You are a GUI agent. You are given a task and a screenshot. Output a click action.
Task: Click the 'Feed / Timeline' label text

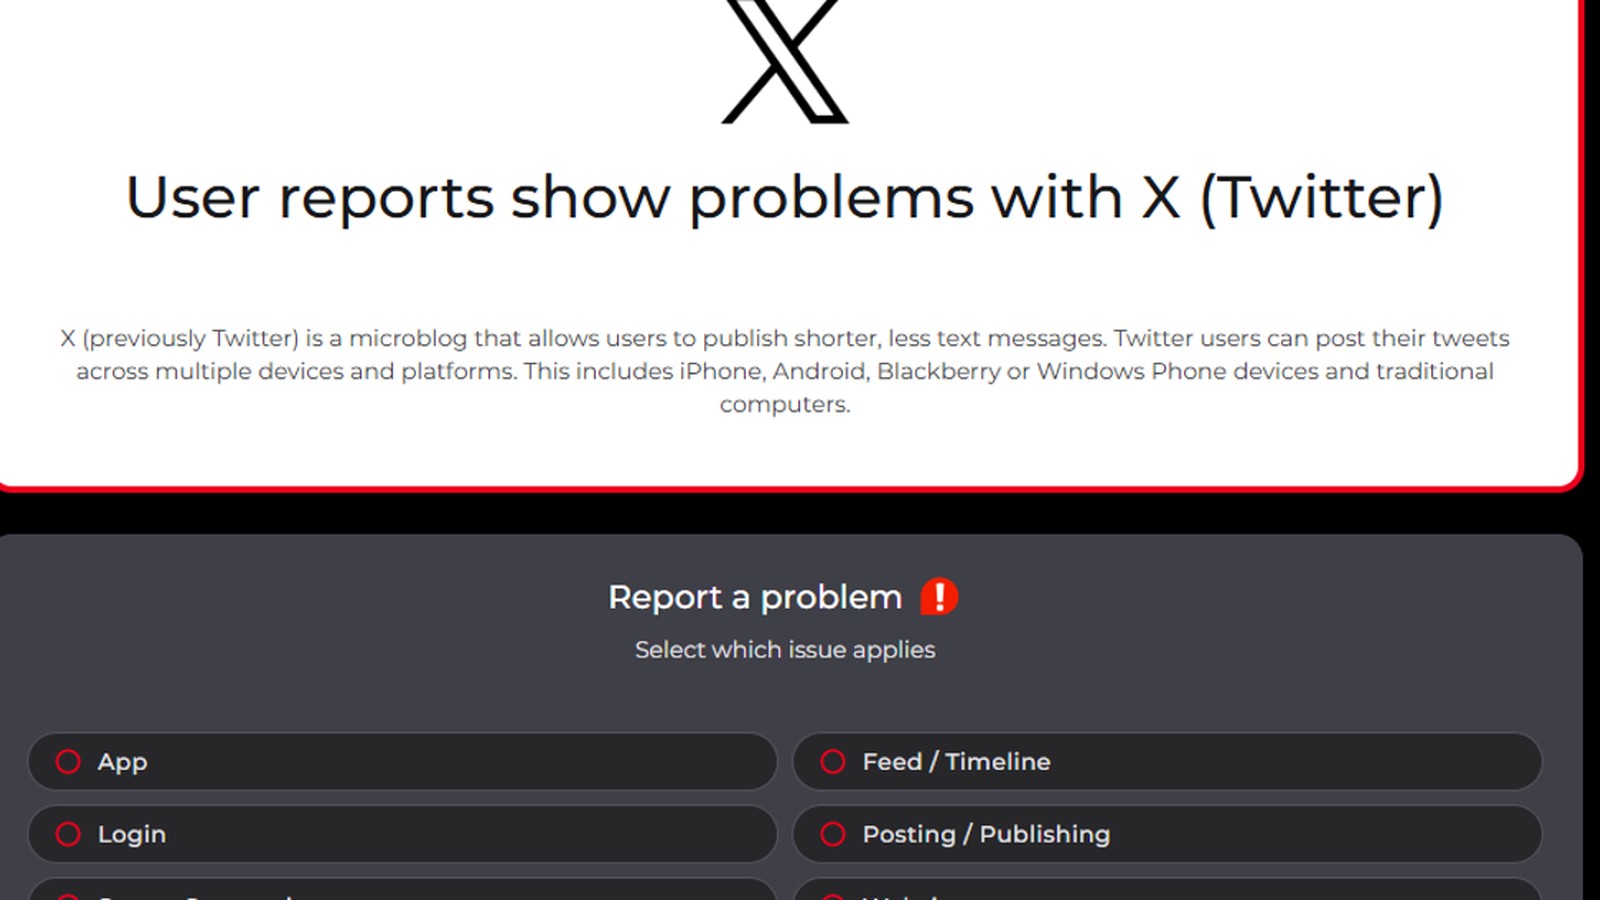point(956,762)
